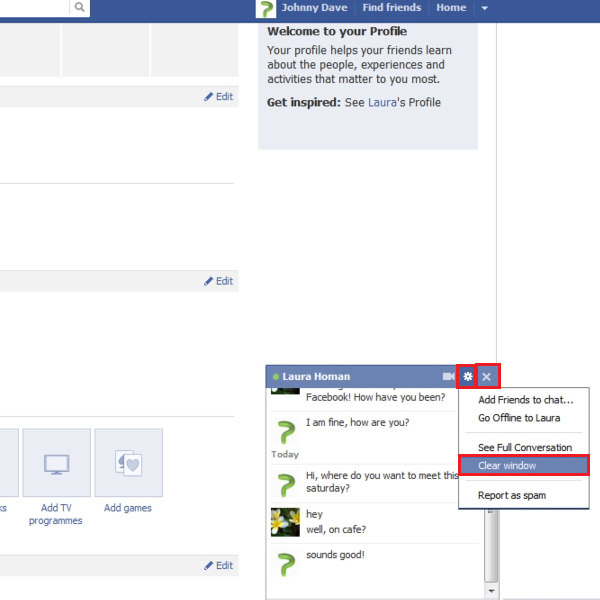Open chat options gear icon
Screen dimensions: 600x600
pyautogui.click(x=467, y=377)
